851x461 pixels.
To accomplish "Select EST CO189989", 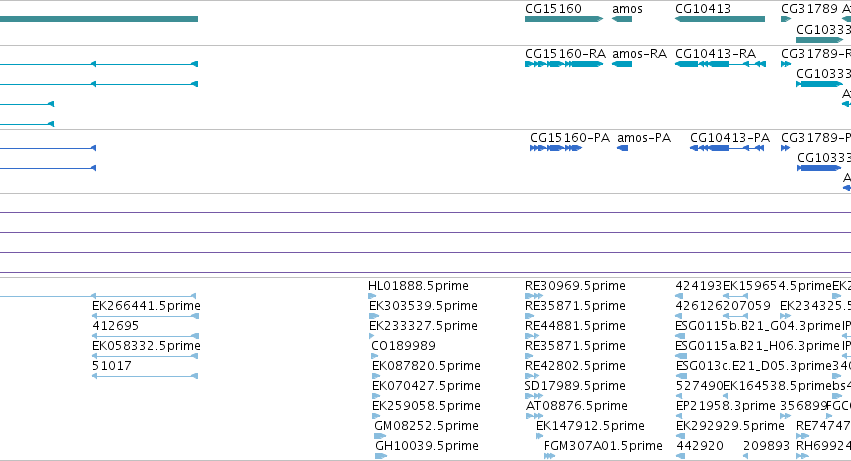I will pos(403,346).
